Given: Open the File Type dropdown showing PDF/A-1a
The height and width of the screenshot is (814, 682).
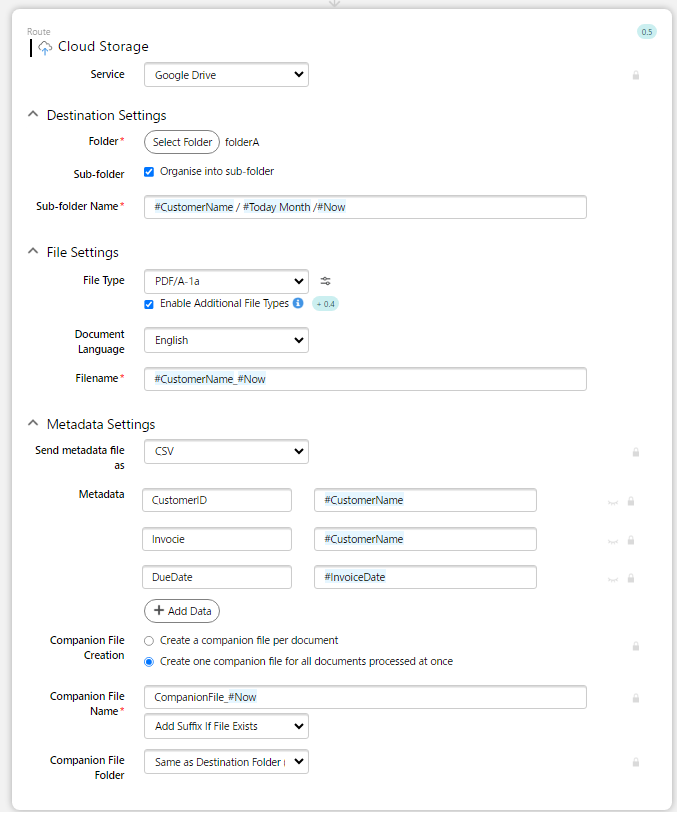Looking at the screenshot, I should point(226,281).
